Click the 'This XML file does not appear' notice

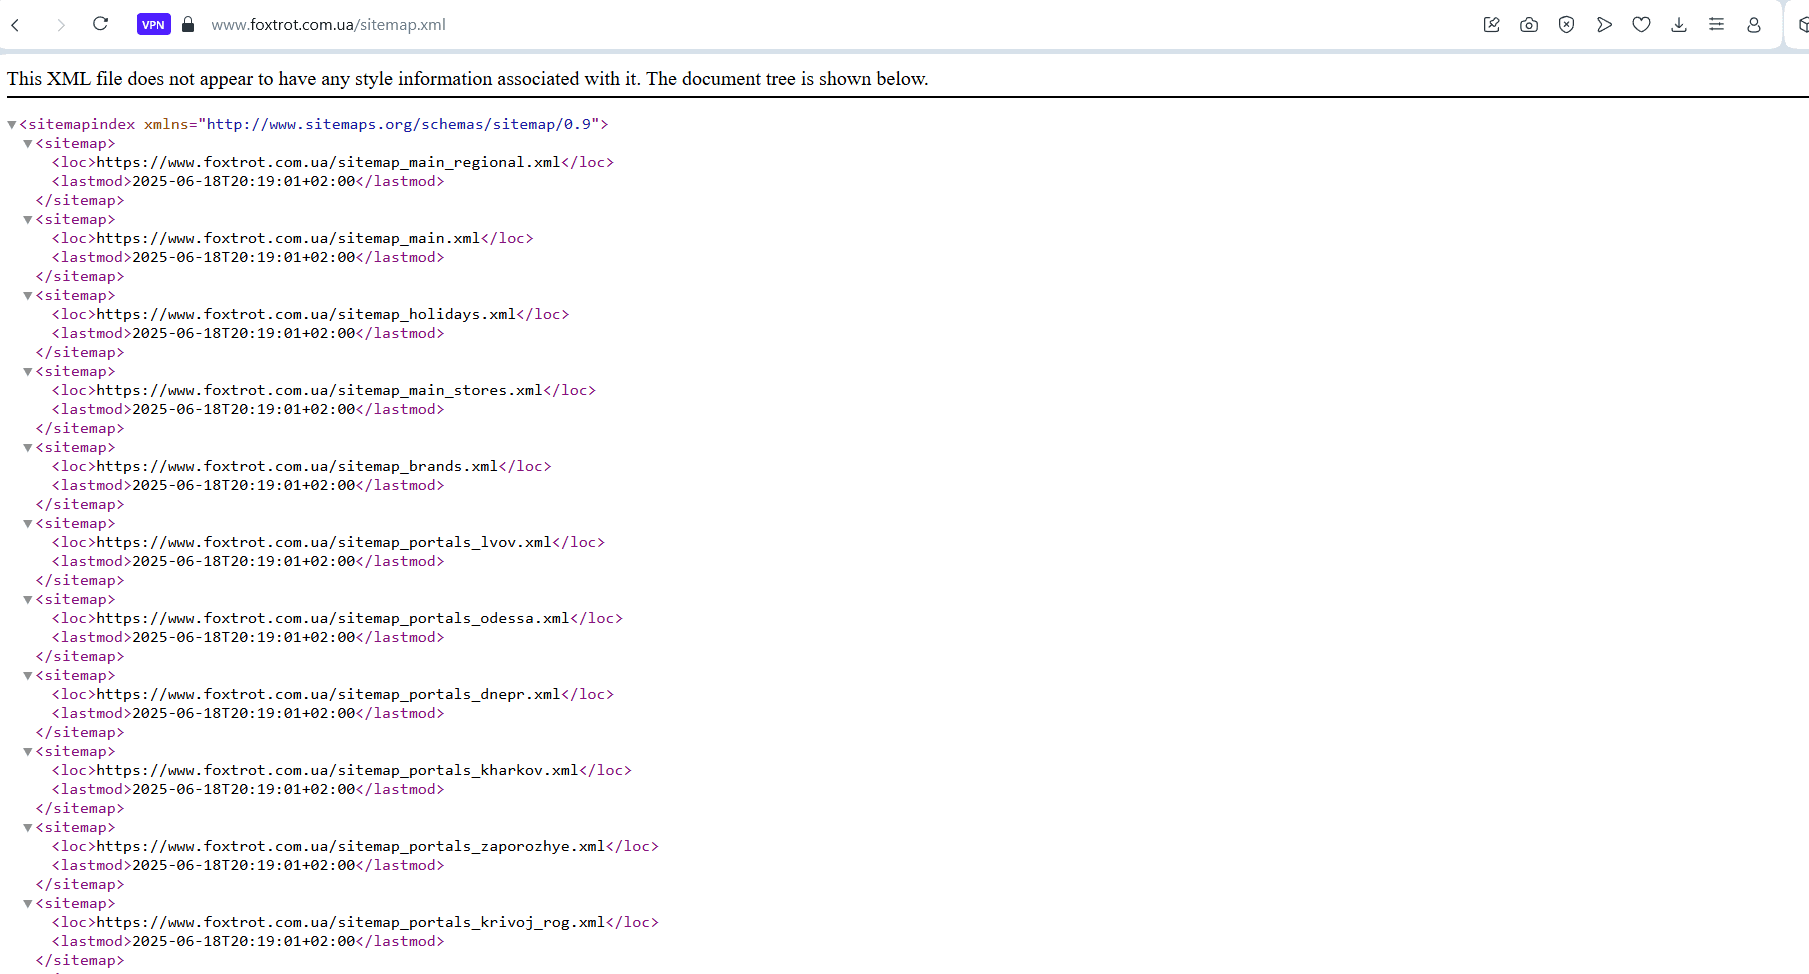[x=468, y=79]
